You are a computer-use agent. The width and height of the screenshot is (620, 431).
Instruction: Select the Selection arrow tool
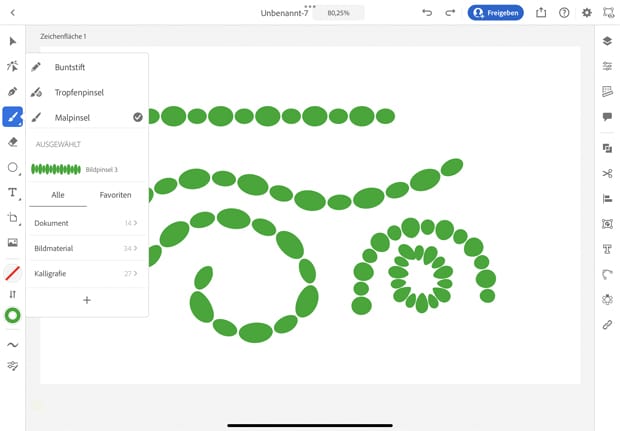(13, 41)
